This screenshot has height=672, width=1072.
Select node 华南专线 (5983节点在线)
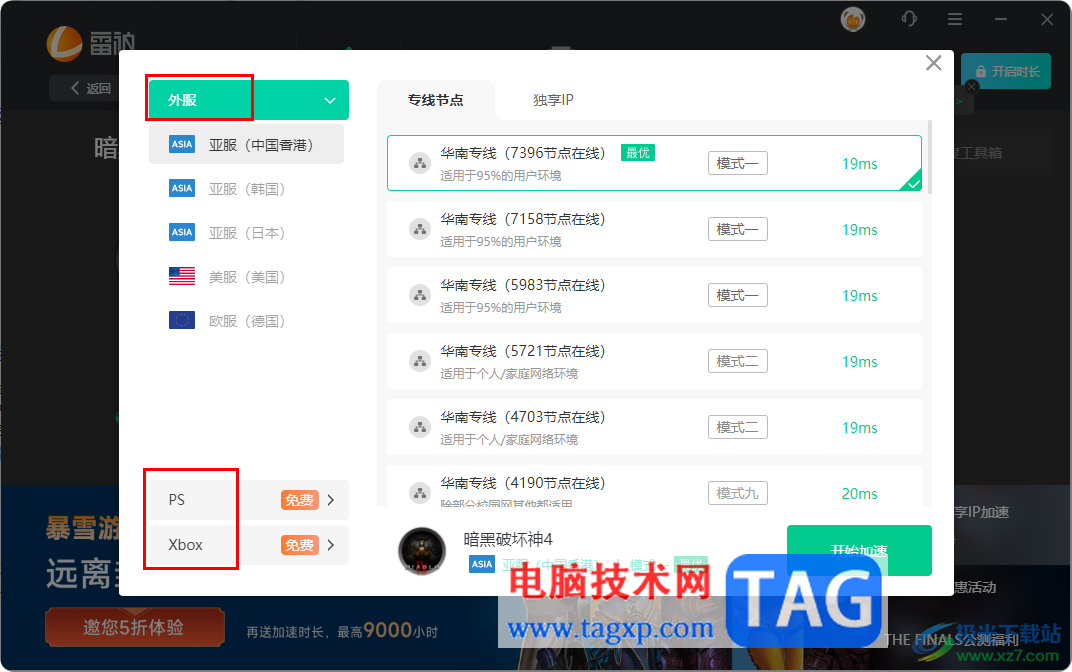654,295
